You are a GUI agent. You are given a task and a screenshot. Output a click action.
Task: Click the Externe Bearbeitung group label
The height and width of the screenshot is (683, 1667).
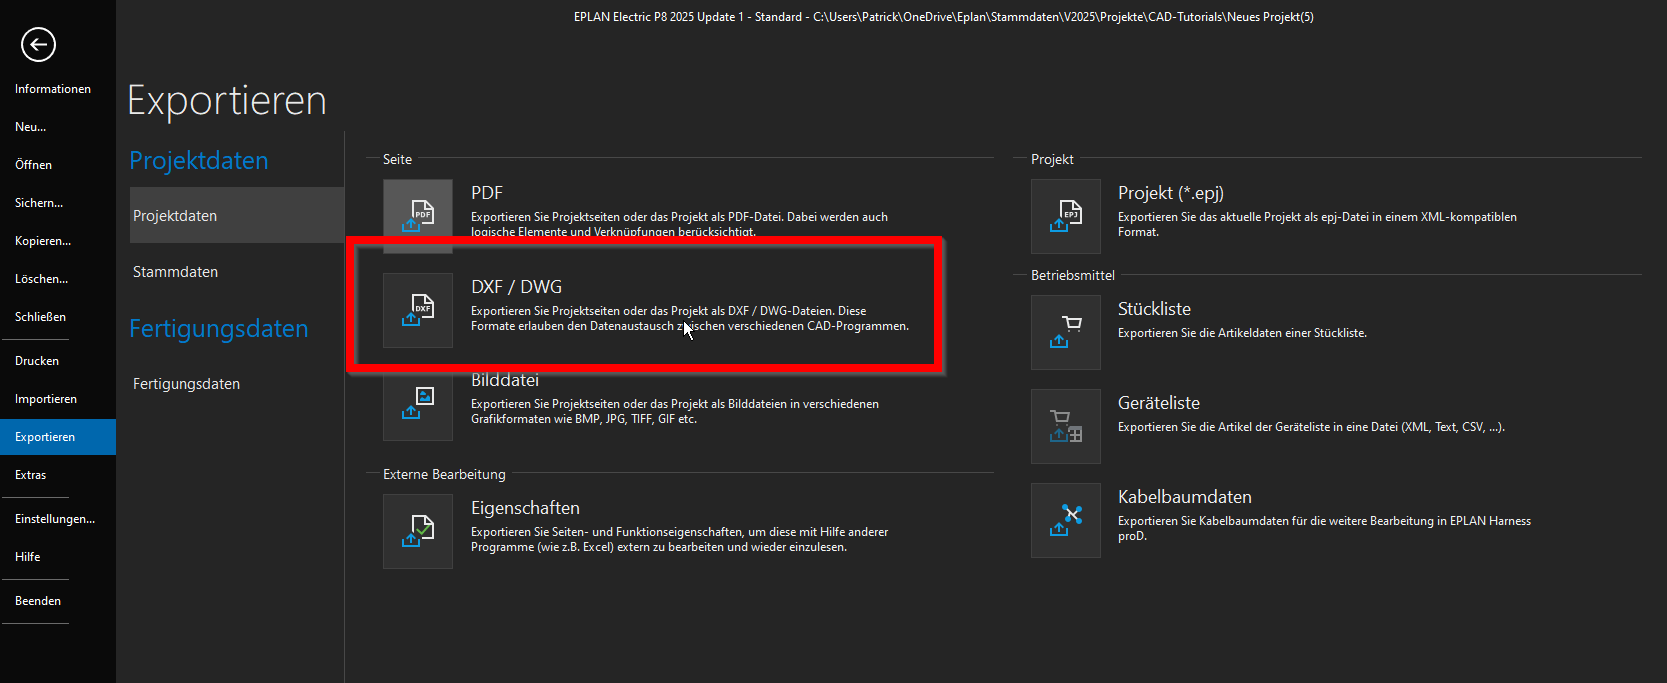[x=444, y=474]
